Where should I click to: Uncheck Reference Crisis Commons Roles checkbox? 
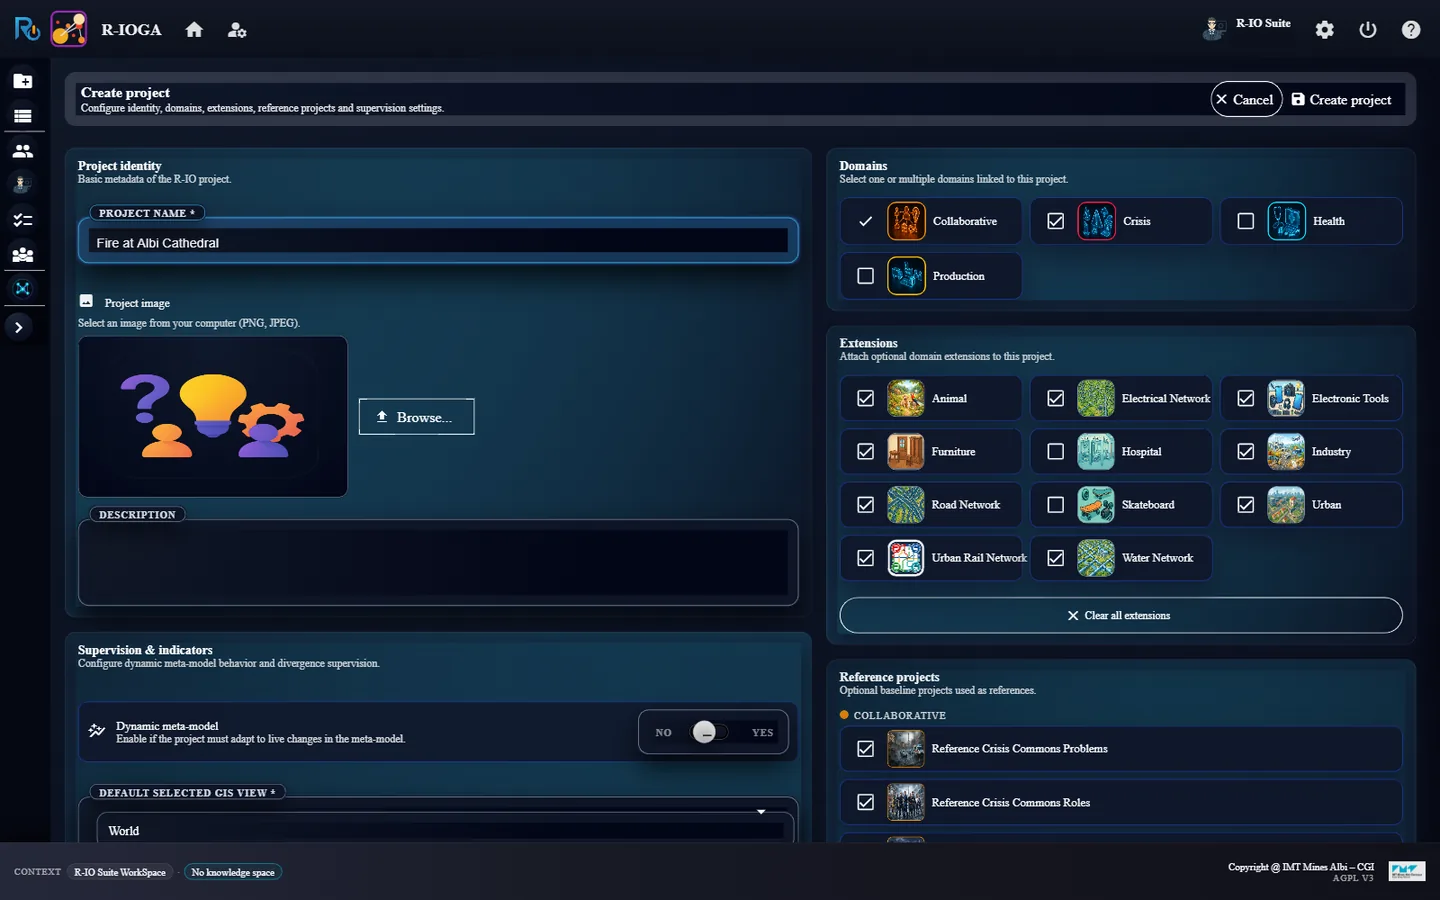tap(866, 802)
